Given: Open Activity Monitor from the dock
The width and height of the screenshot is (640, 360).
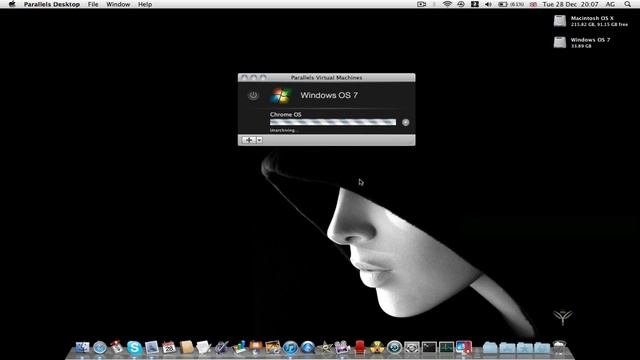Looking at the screenshot, I should point(446,347).
